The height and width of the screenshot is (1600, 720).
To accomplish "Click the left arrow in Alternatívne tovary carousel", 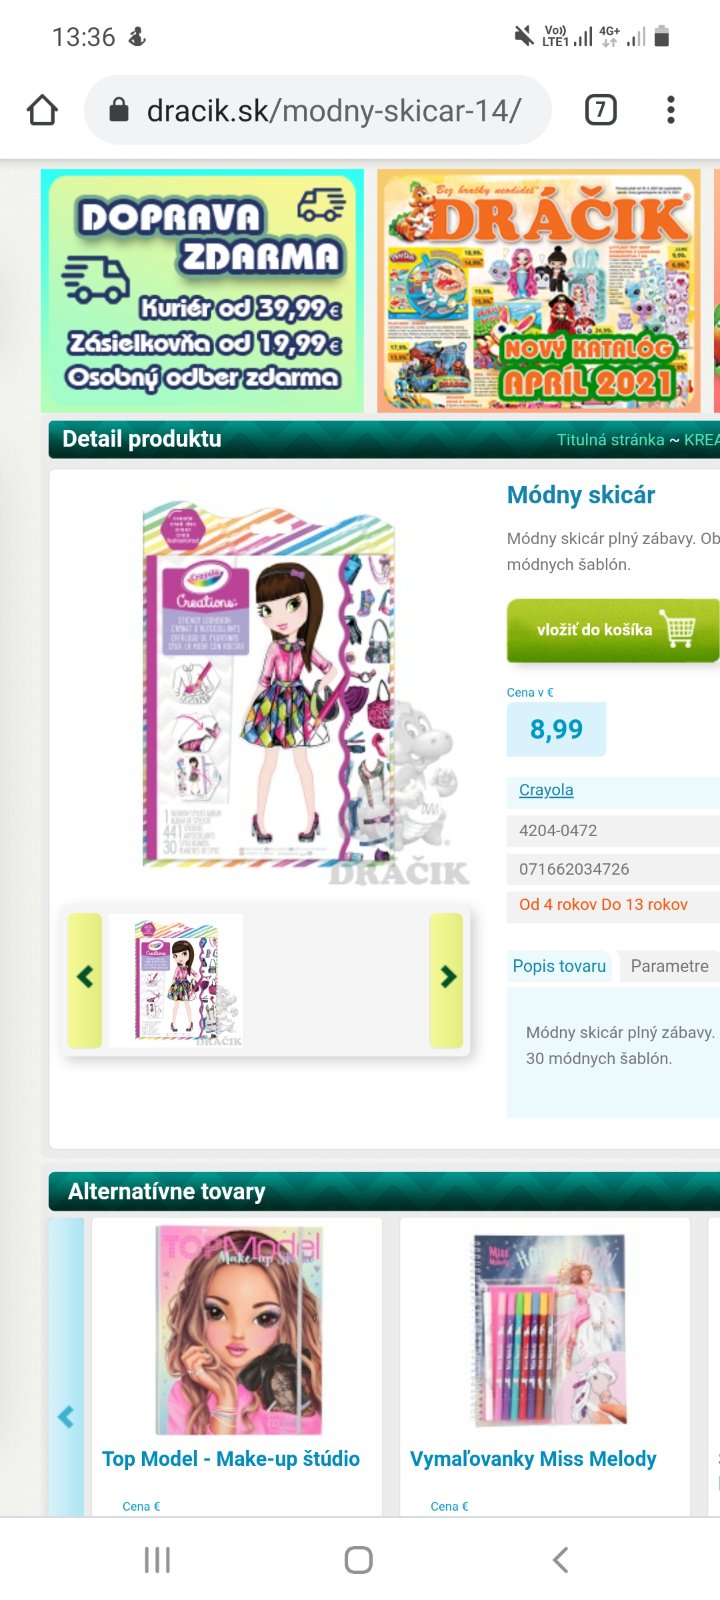I will (x=66, y=1416).
